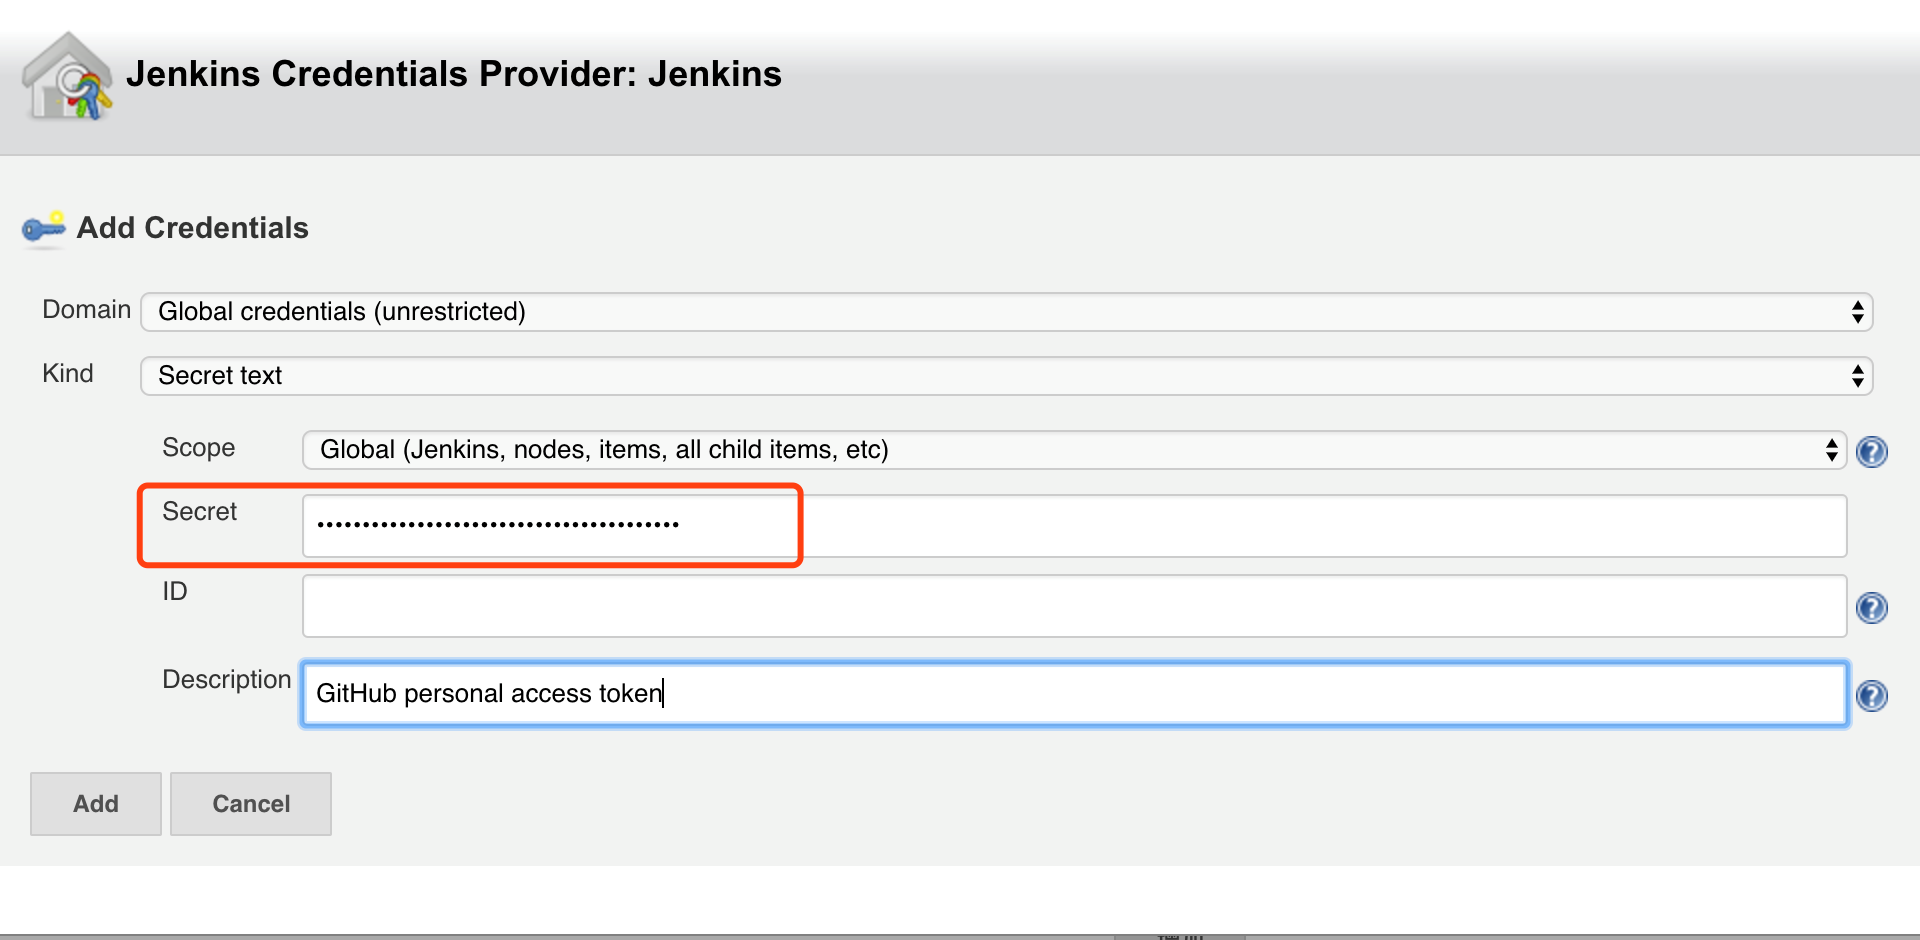Open help for the ID field
This screenshot has width=1920, height=940.
pos(1871,608)
